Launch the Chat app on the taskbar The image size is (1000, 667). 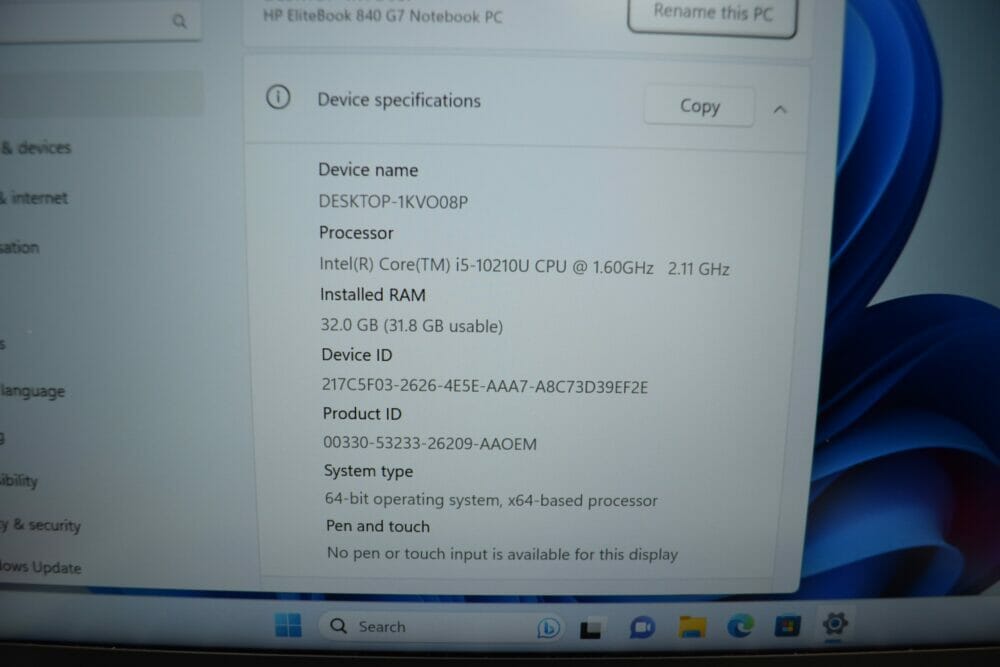point(642,627)
